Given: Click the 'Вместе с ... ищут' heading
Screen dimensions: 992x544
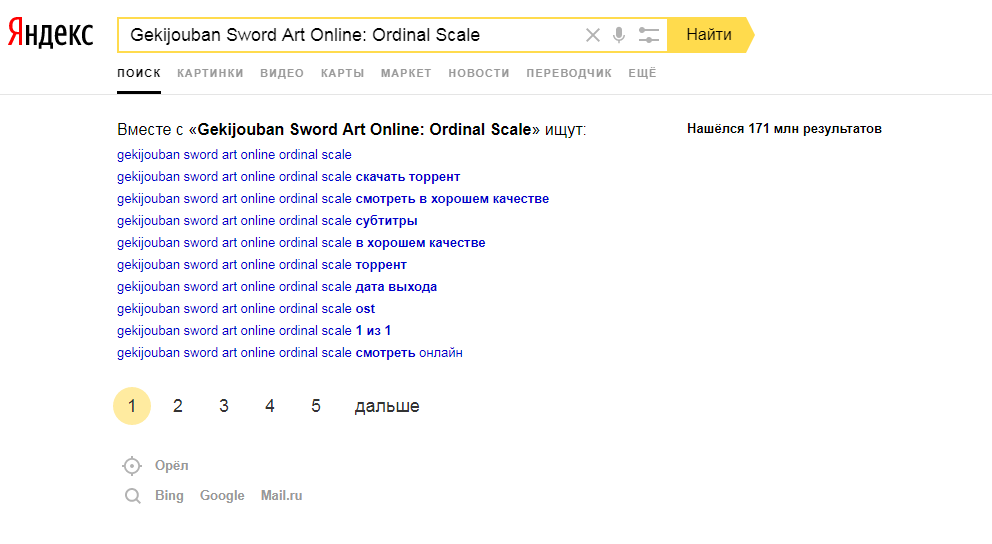Looking at the screenshot, I should point(352,130).
